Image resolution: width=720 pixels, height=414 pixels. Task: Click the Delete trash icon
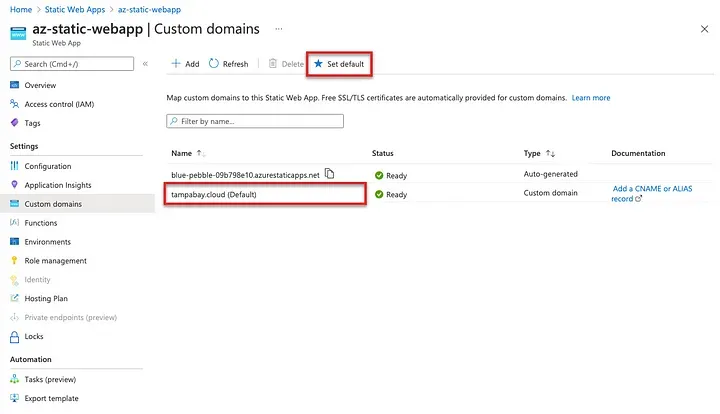pos(273,63)
